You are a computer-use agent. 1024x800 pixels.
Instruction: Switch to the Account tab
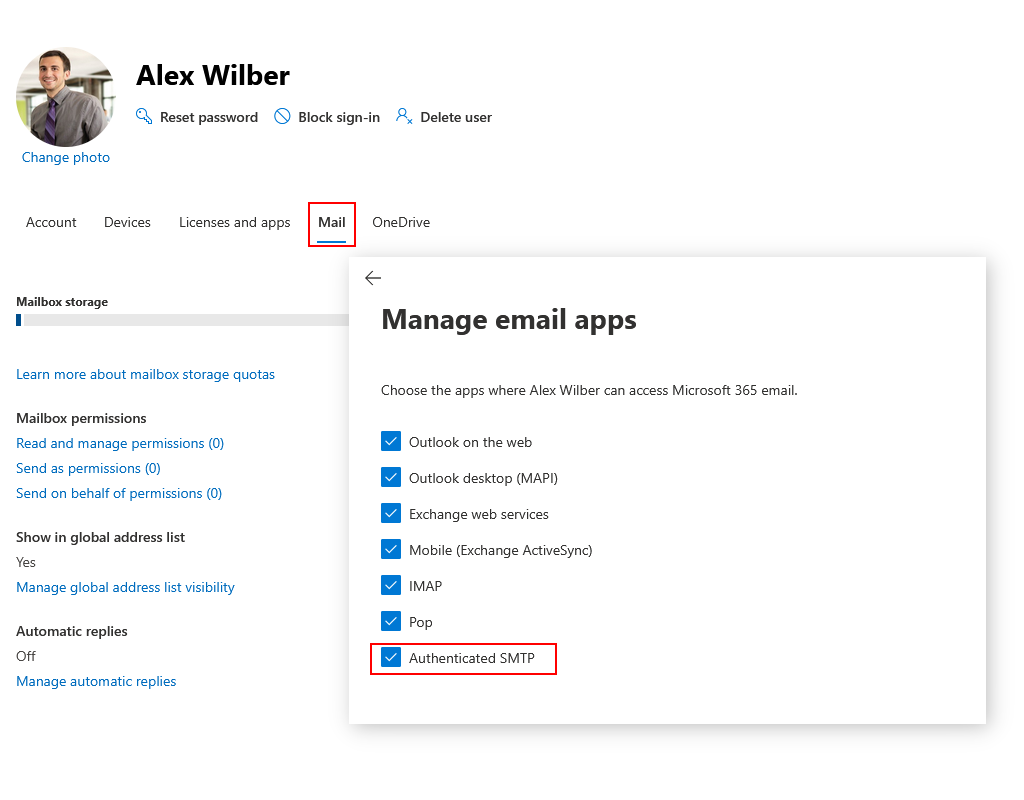51,222
